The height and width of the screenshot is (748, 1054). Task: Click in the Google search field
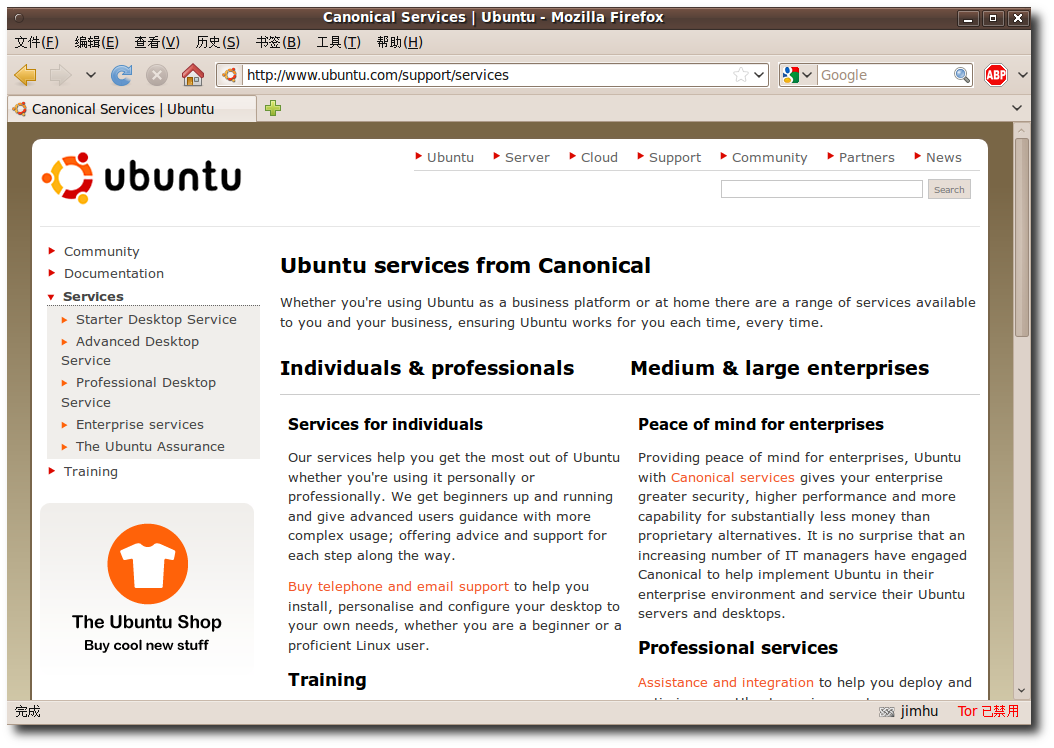[885, 75]
